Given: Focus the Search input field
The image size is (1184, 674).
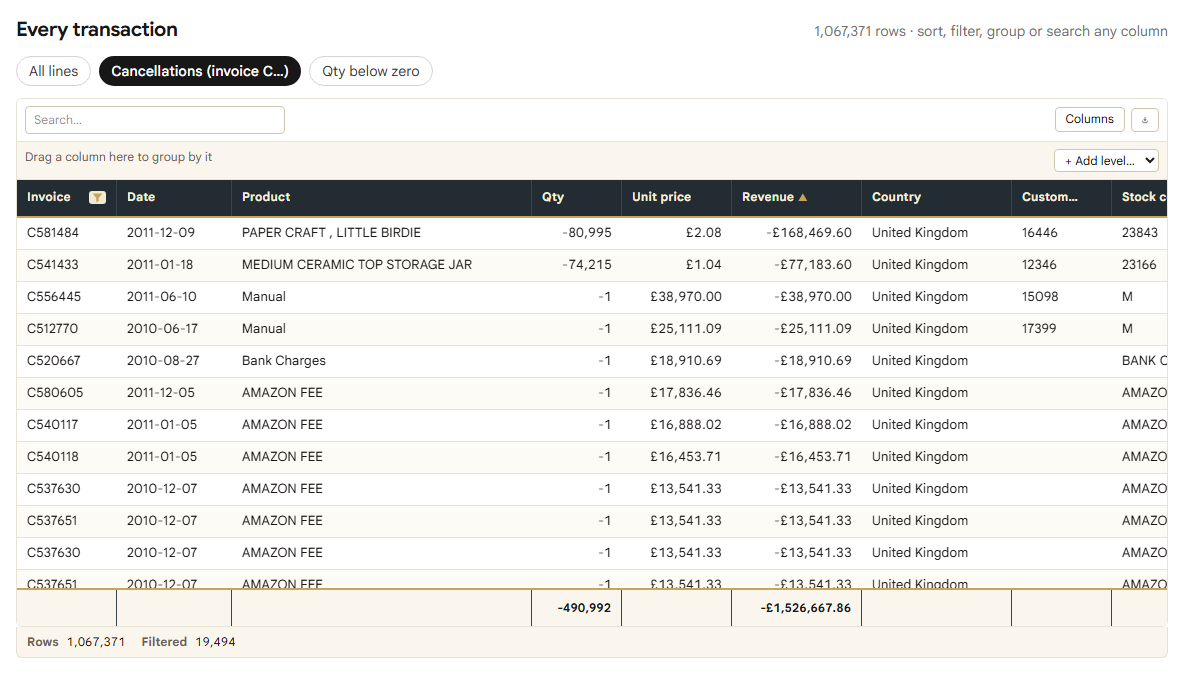Looking at the screenshot, I should pos(155,120).
